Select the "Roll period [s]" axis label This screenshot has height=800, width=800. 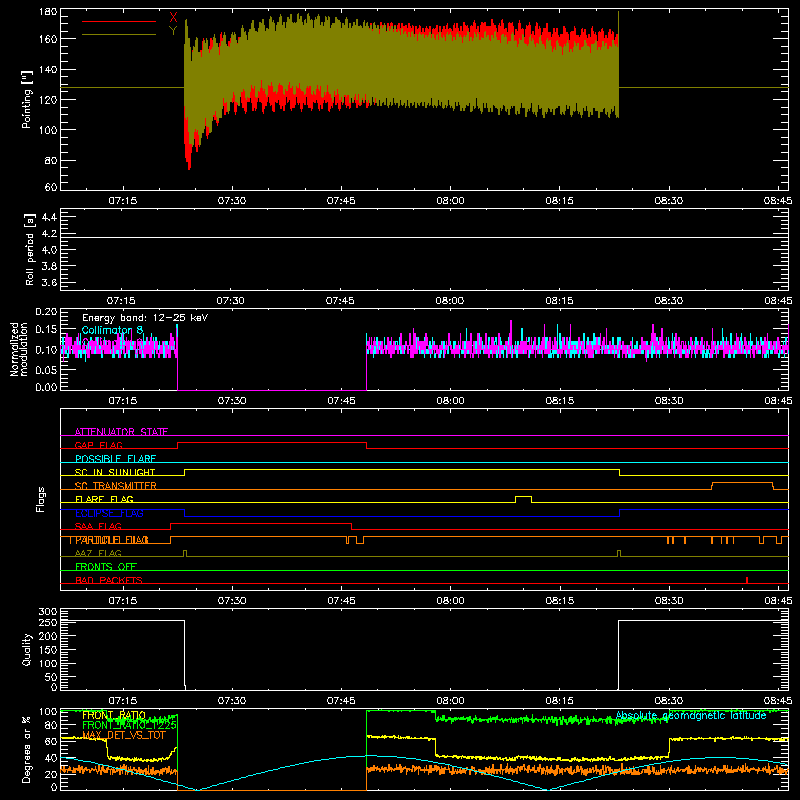29,249
